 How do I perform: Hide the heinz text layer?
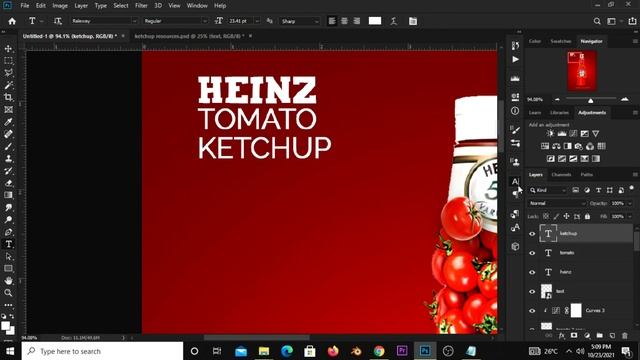[532, 272]
